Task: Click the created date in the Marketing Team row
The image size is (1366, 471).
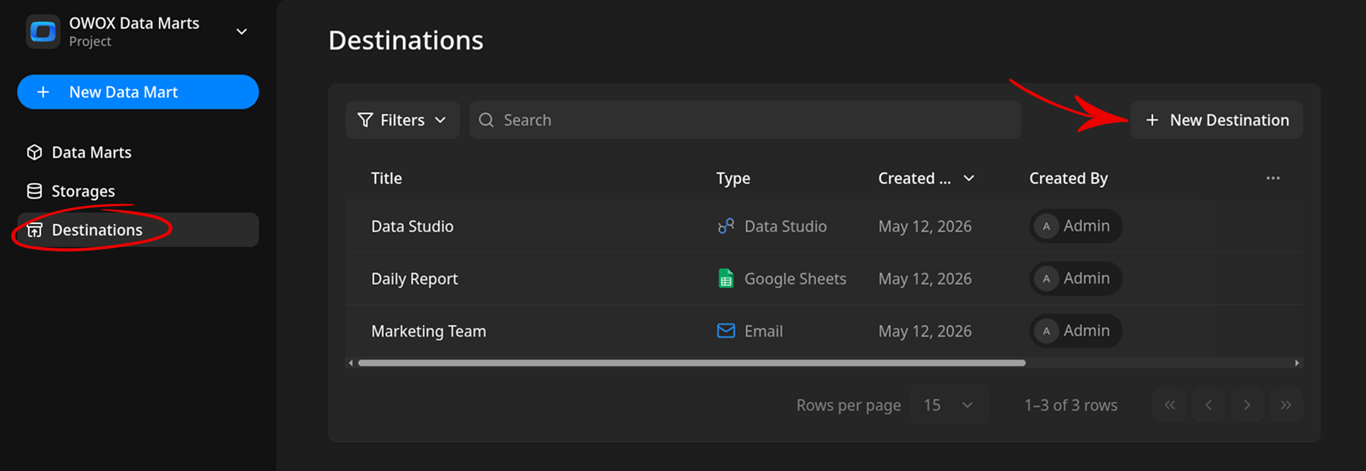Action: [925, 331]
